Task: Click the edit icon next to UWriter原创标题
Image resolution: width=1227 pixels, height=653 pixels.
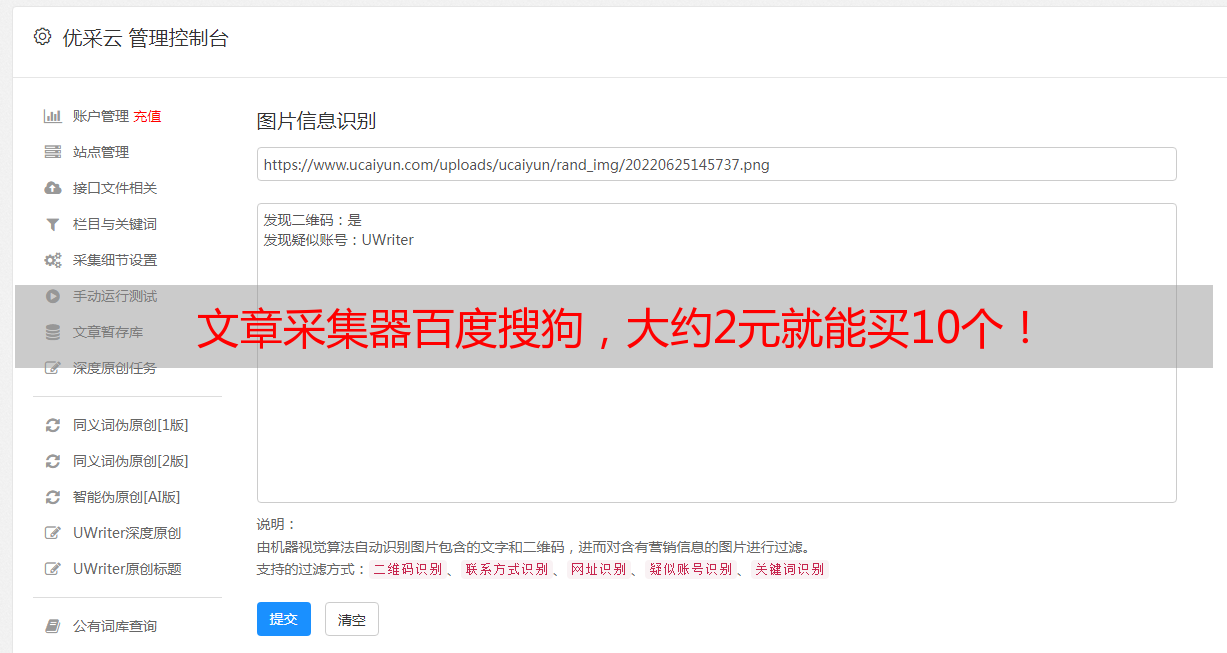Action: pos(53,569)
